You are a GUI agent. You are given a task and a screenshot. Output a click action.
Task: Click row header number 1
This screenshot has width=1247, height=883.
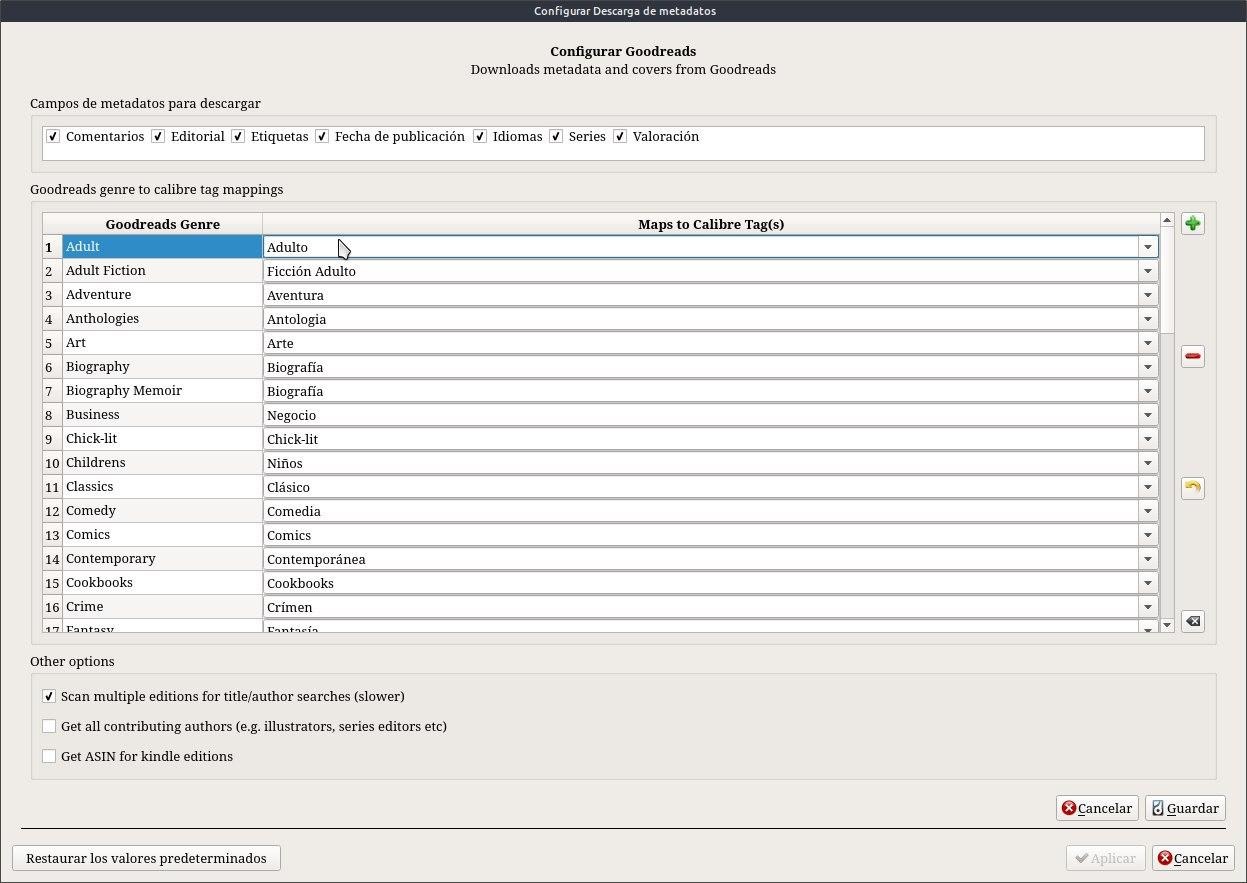[x=52, y=247]
